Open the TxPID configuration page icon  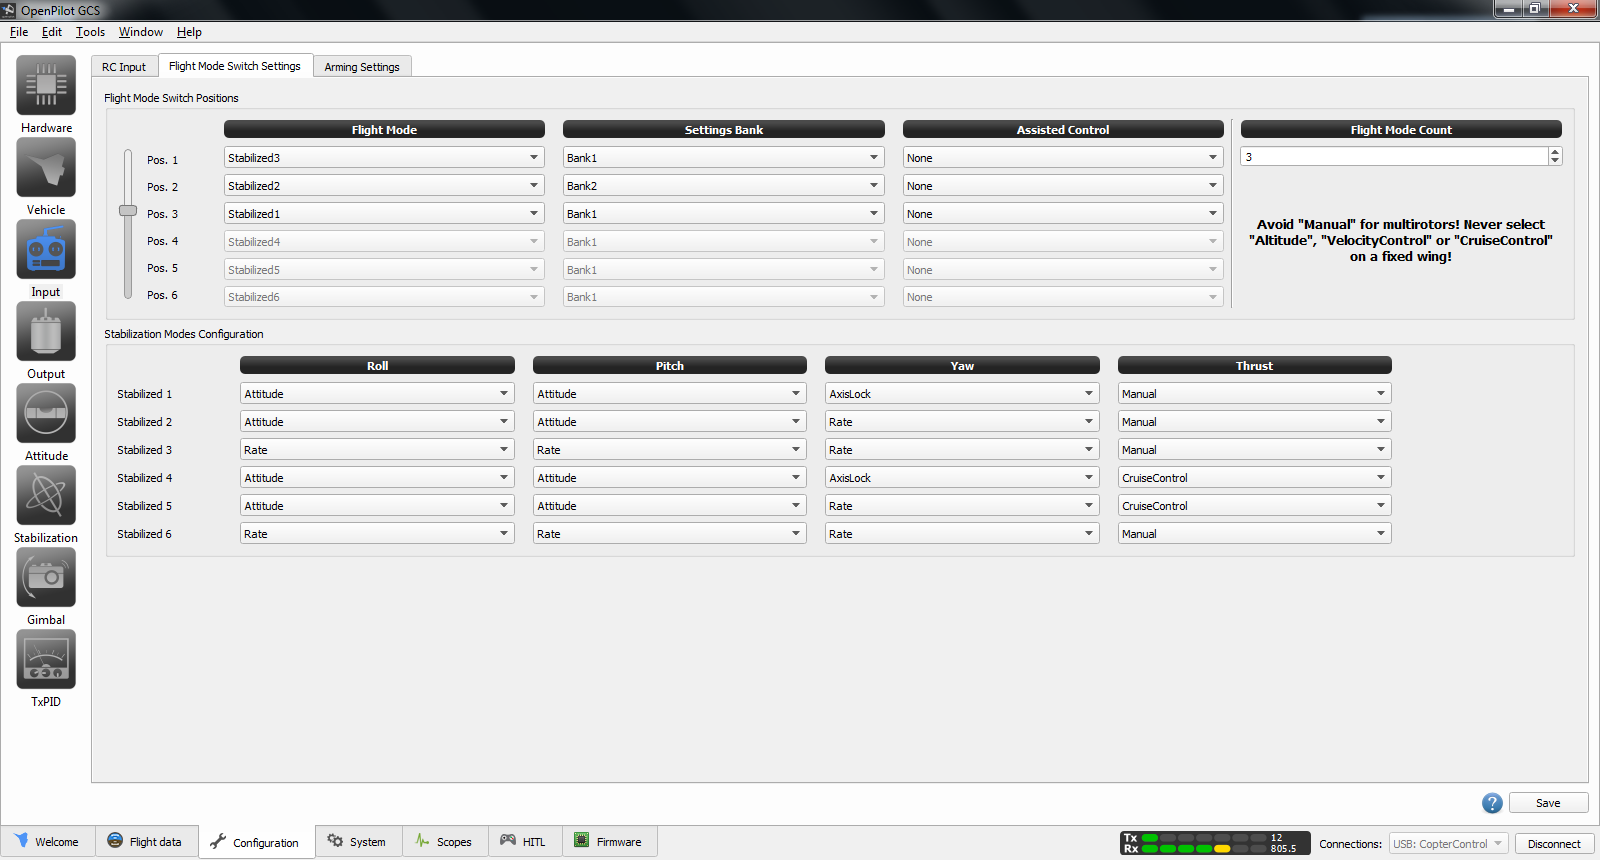(46, 660)
